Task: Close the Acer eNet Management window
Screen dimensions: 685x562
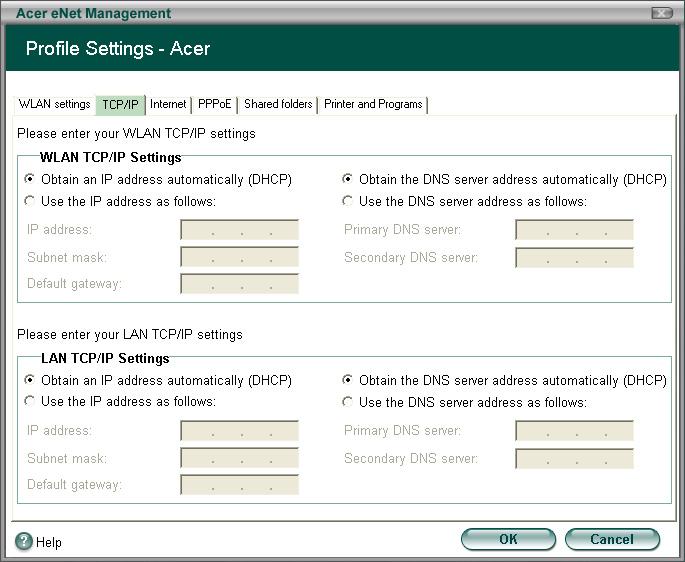Action: (x=661, y=14)
